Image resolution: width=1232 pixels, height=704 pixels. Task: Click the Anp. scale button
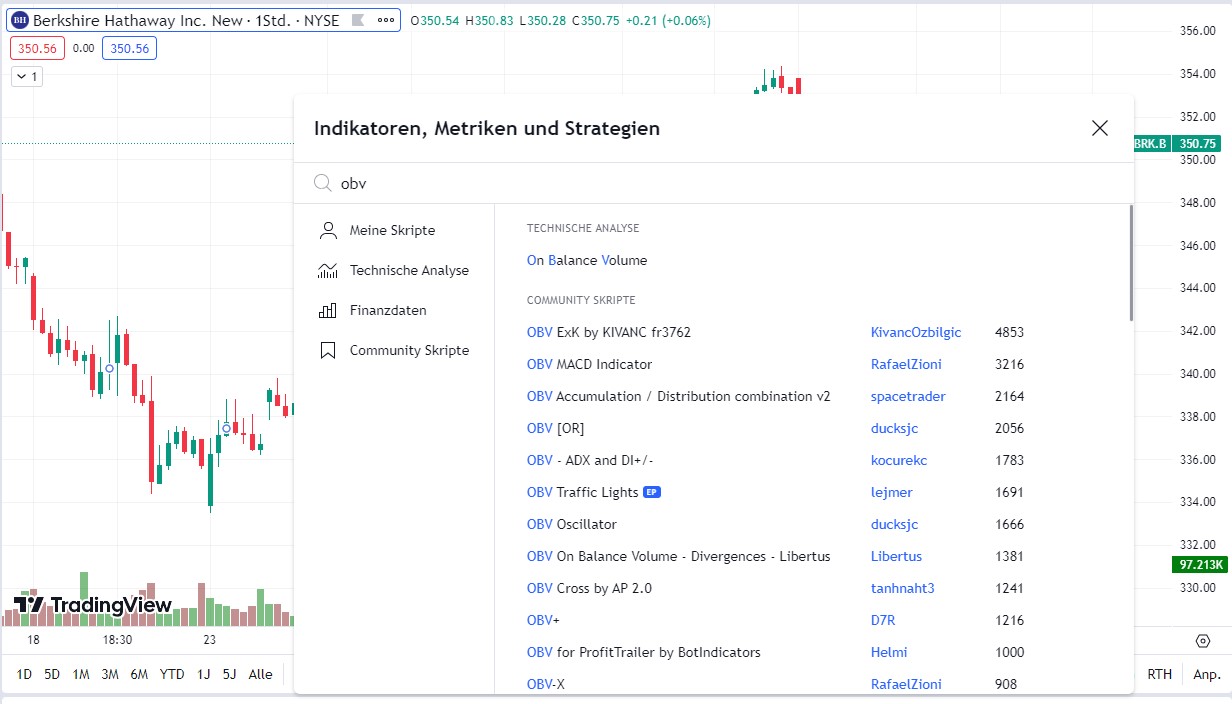(1206, 674)
